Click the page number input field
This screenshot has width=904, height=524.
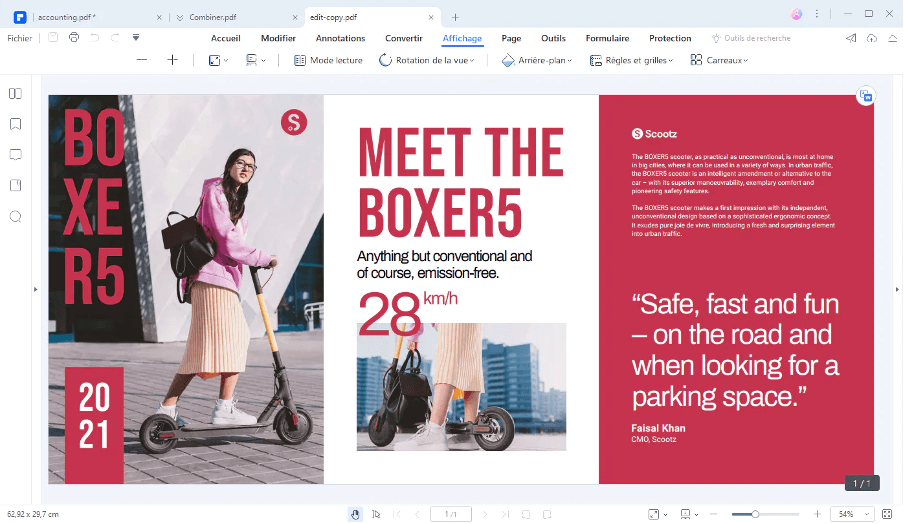[450, 514]
